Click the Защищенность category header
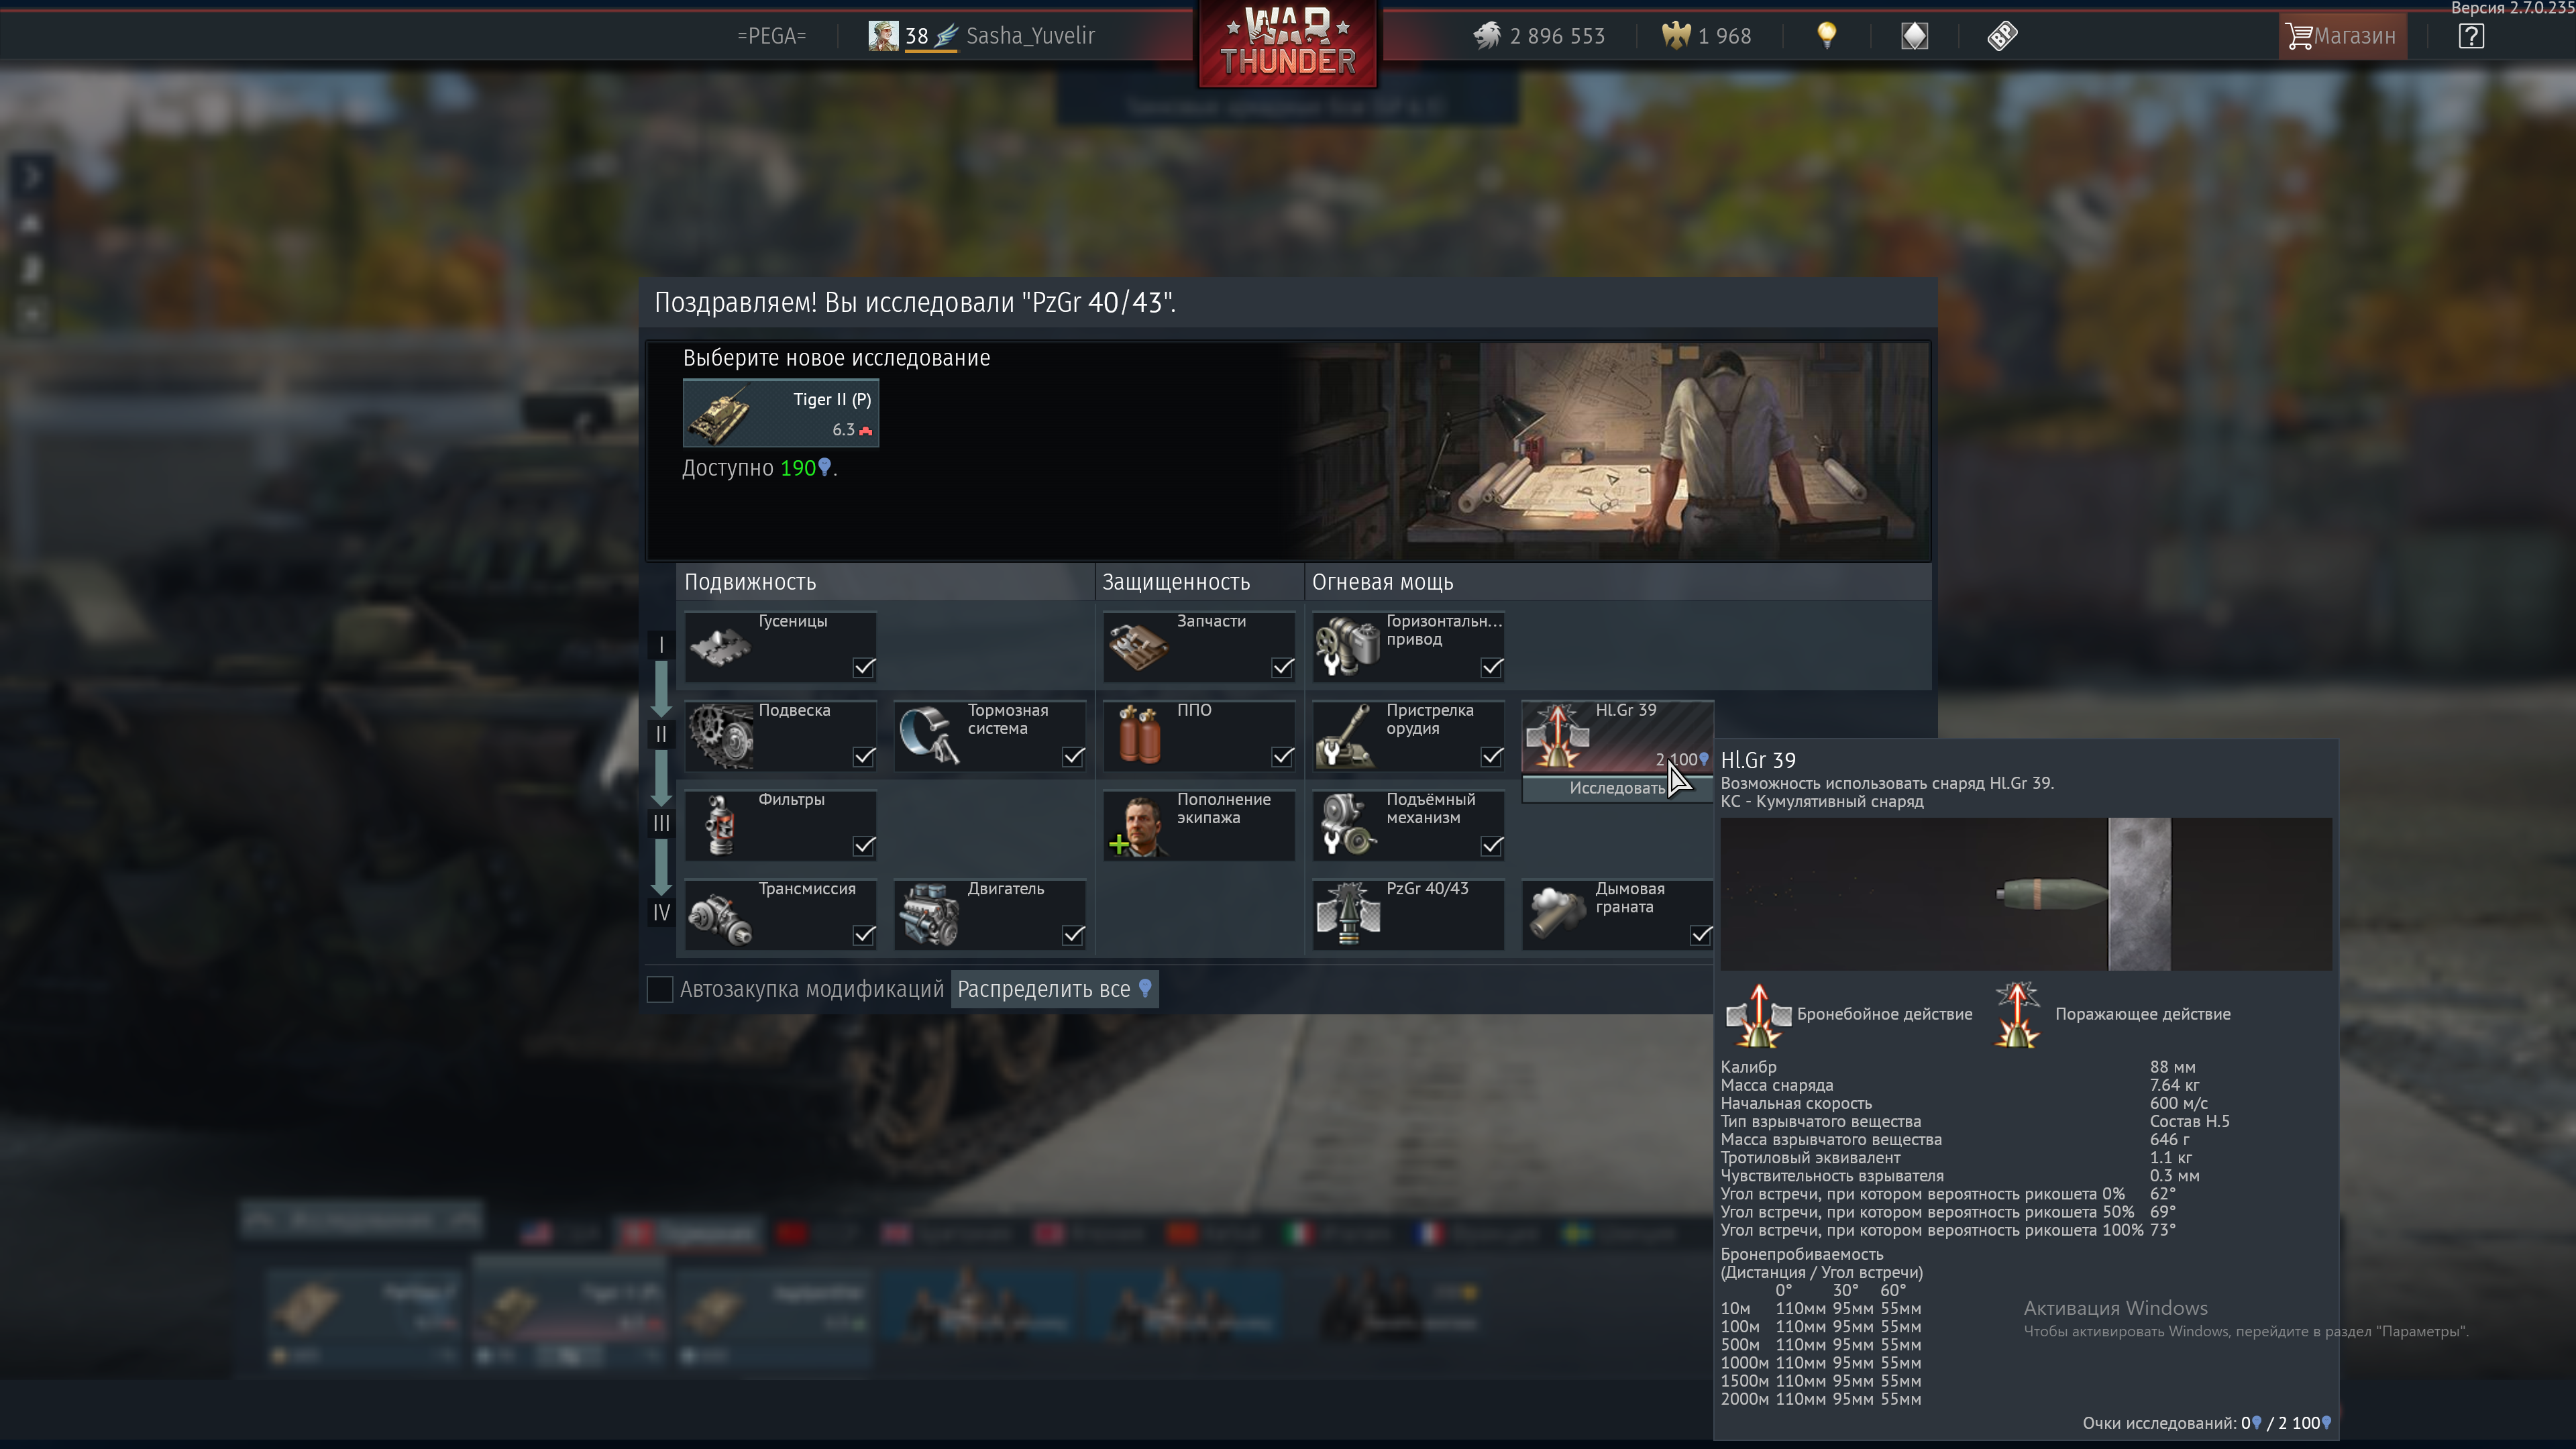This screenshot has width=2576, height=1449. coord(1176,582)
